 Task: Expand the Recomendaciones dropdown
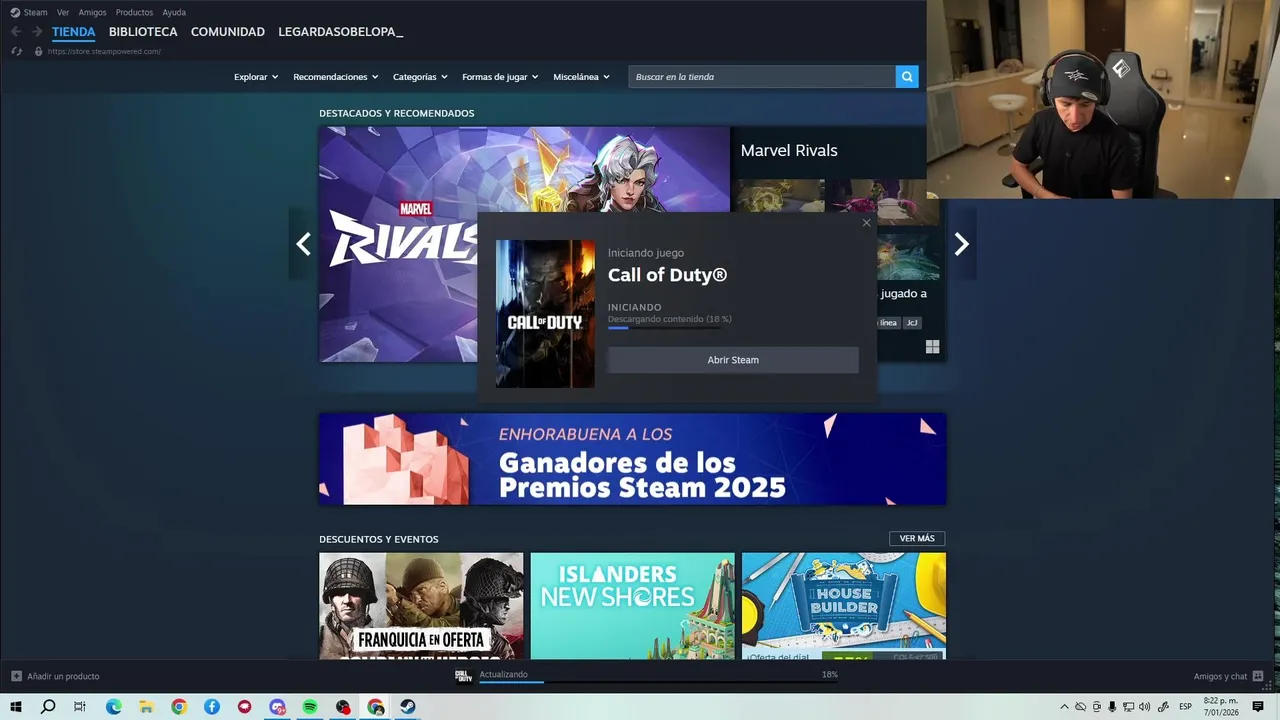pyautogui.click(x=336, y=77)
